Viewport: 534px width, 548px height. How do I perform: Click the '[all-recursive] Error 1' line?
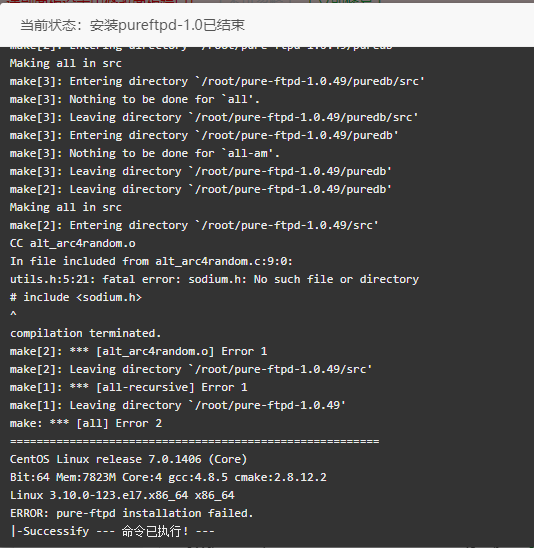click(129, 387)
